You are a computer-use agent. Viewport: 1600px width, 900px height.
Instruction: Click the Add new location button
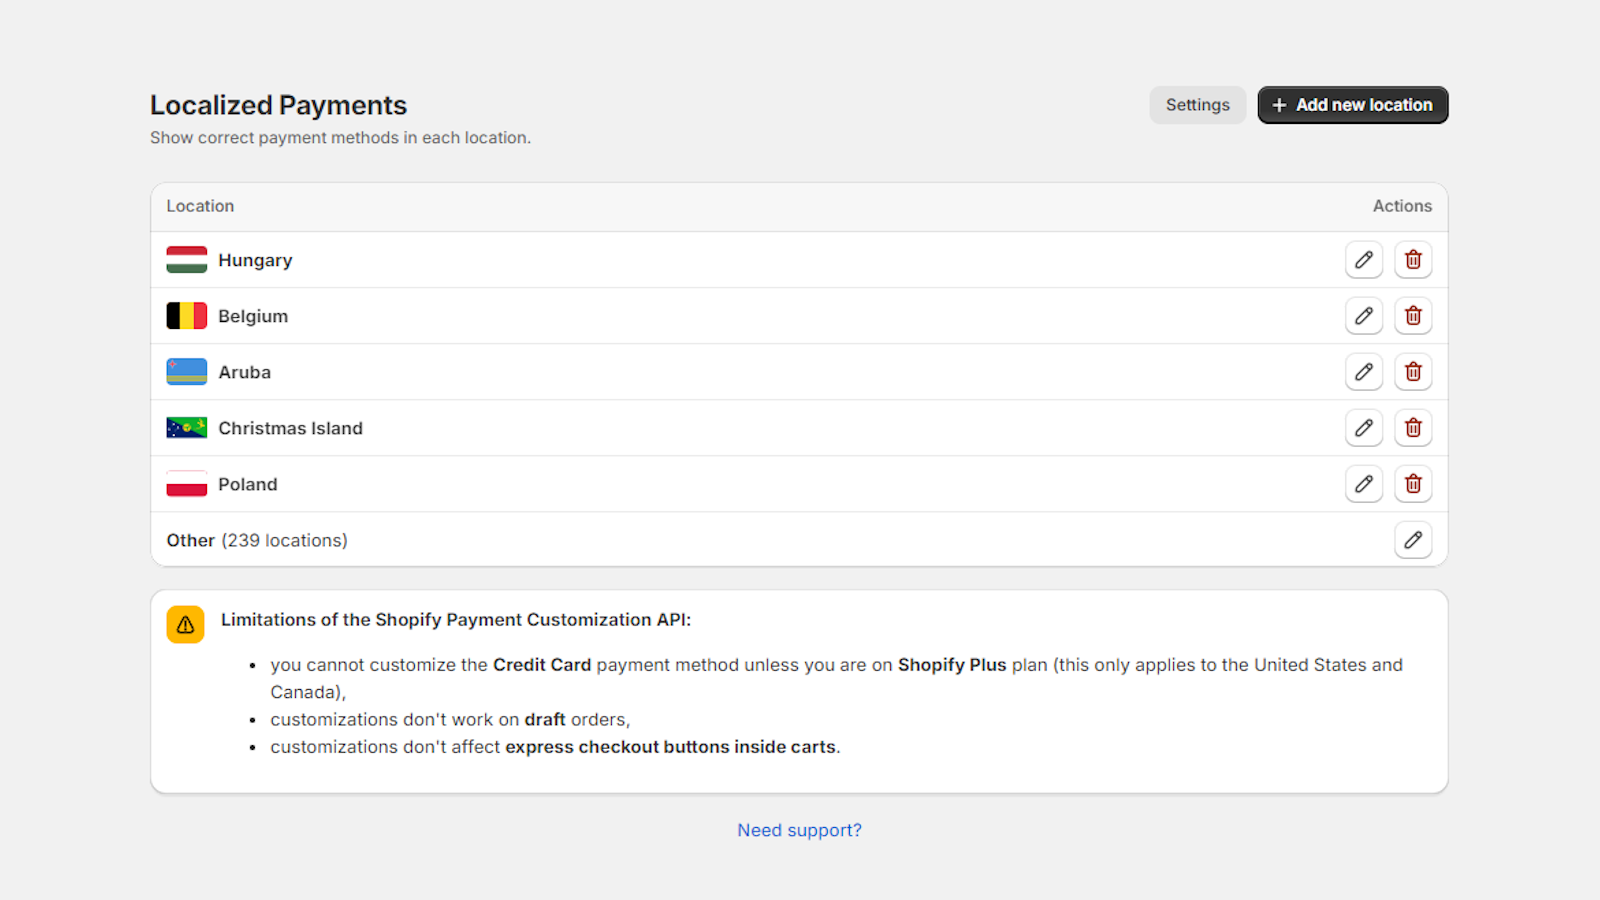point(1352,104)
